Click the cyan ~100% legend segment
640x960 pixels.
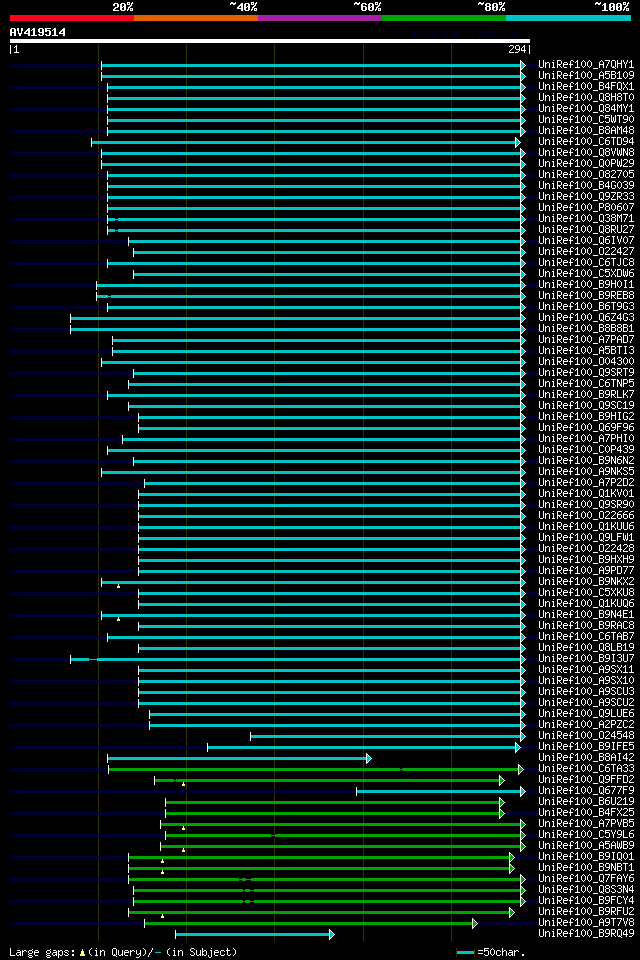pyautogui.click(x=568, y=18)
